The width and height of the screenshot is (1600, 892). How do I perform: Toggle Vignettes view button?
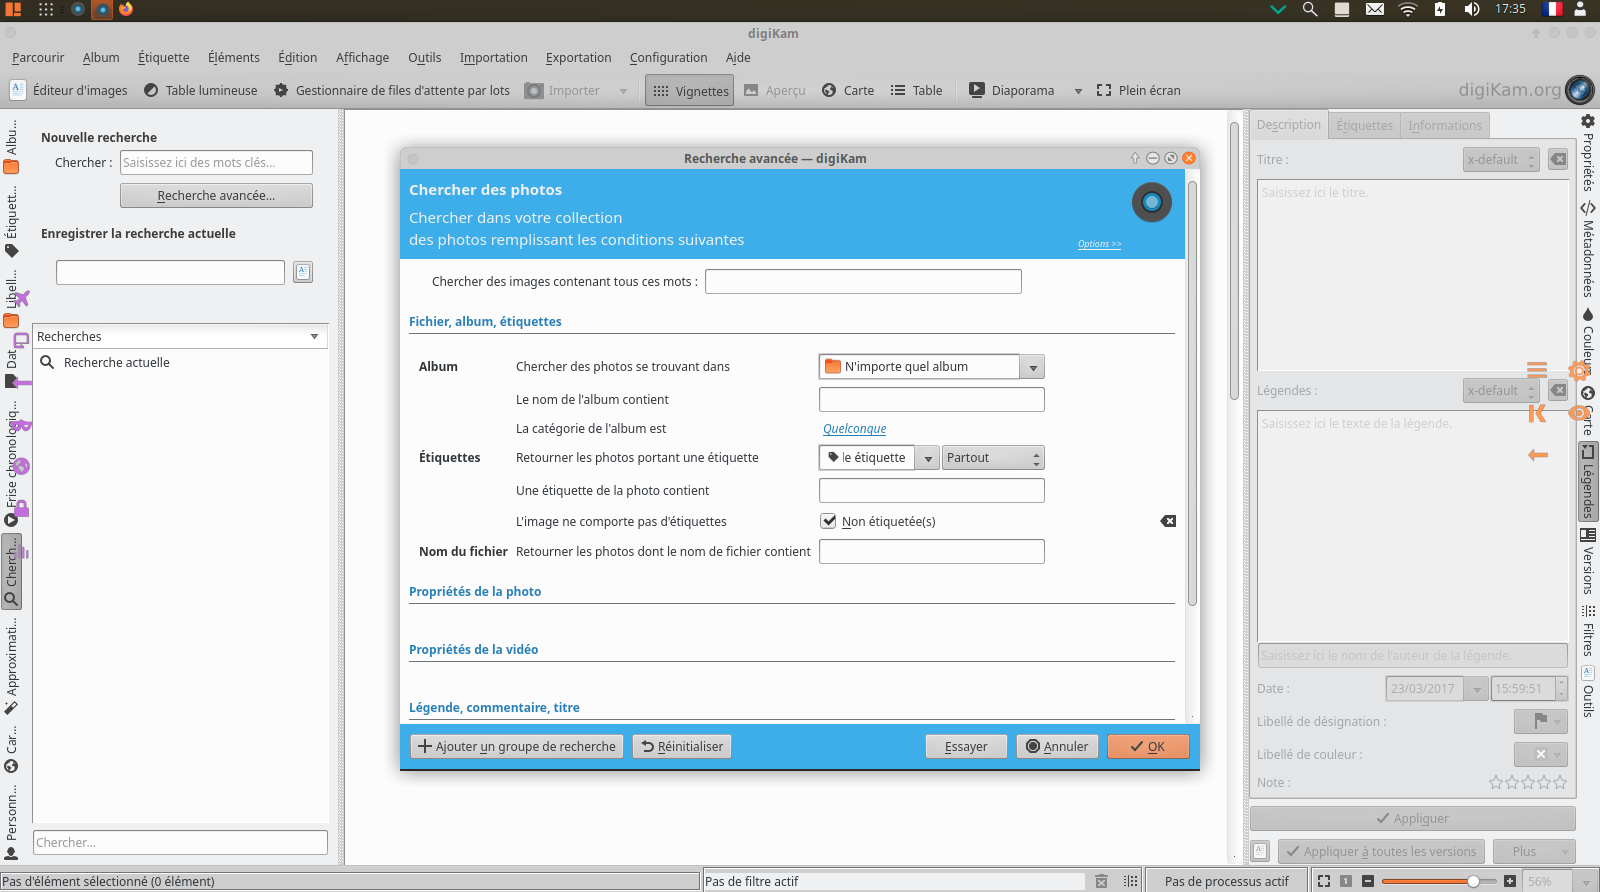(690, 91)
